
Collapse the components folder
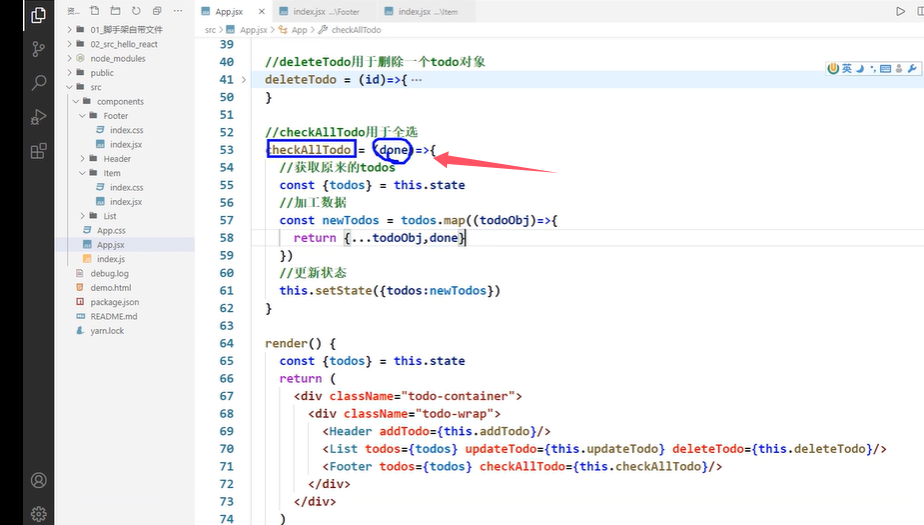120,101
